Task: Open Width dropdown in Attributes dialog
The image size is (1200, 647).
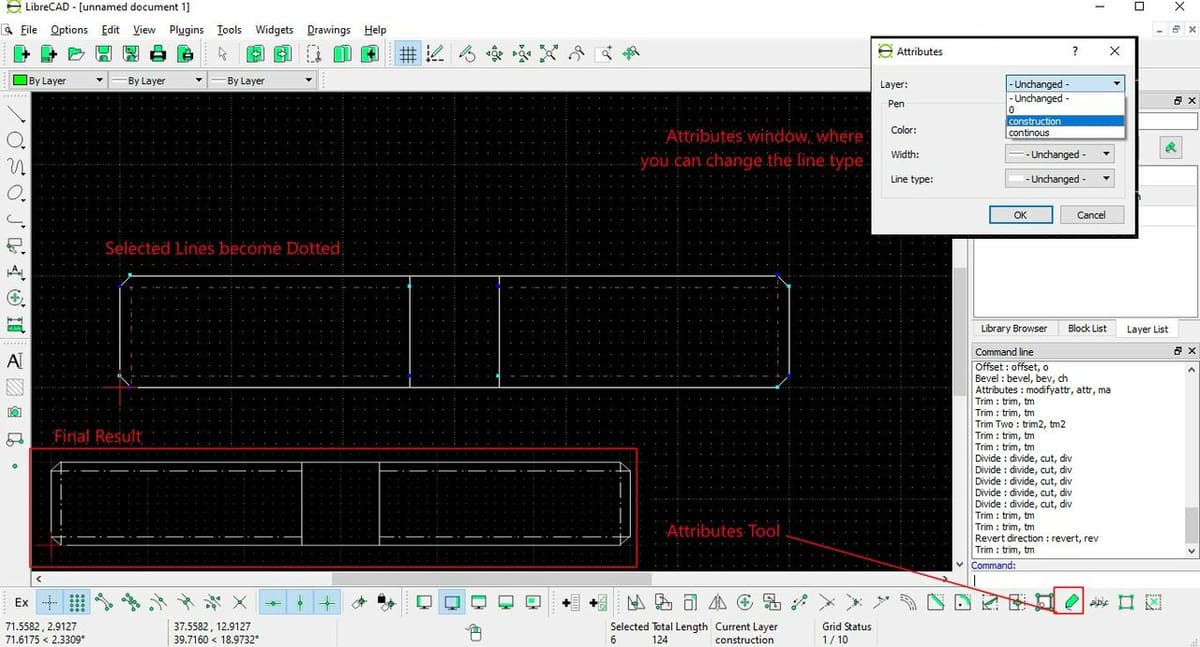Action: click(1059, 154)
